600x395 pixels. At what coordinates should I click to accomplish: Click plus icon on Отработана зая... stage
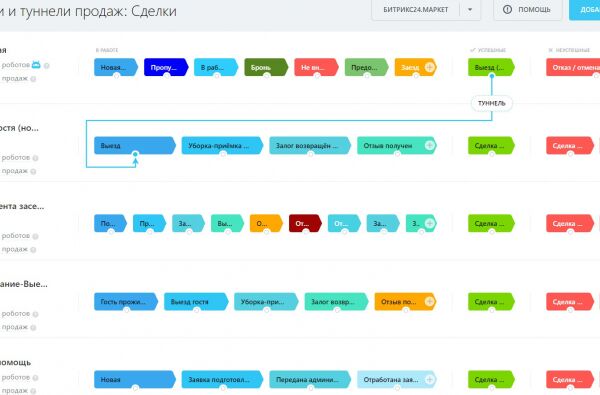430,380
